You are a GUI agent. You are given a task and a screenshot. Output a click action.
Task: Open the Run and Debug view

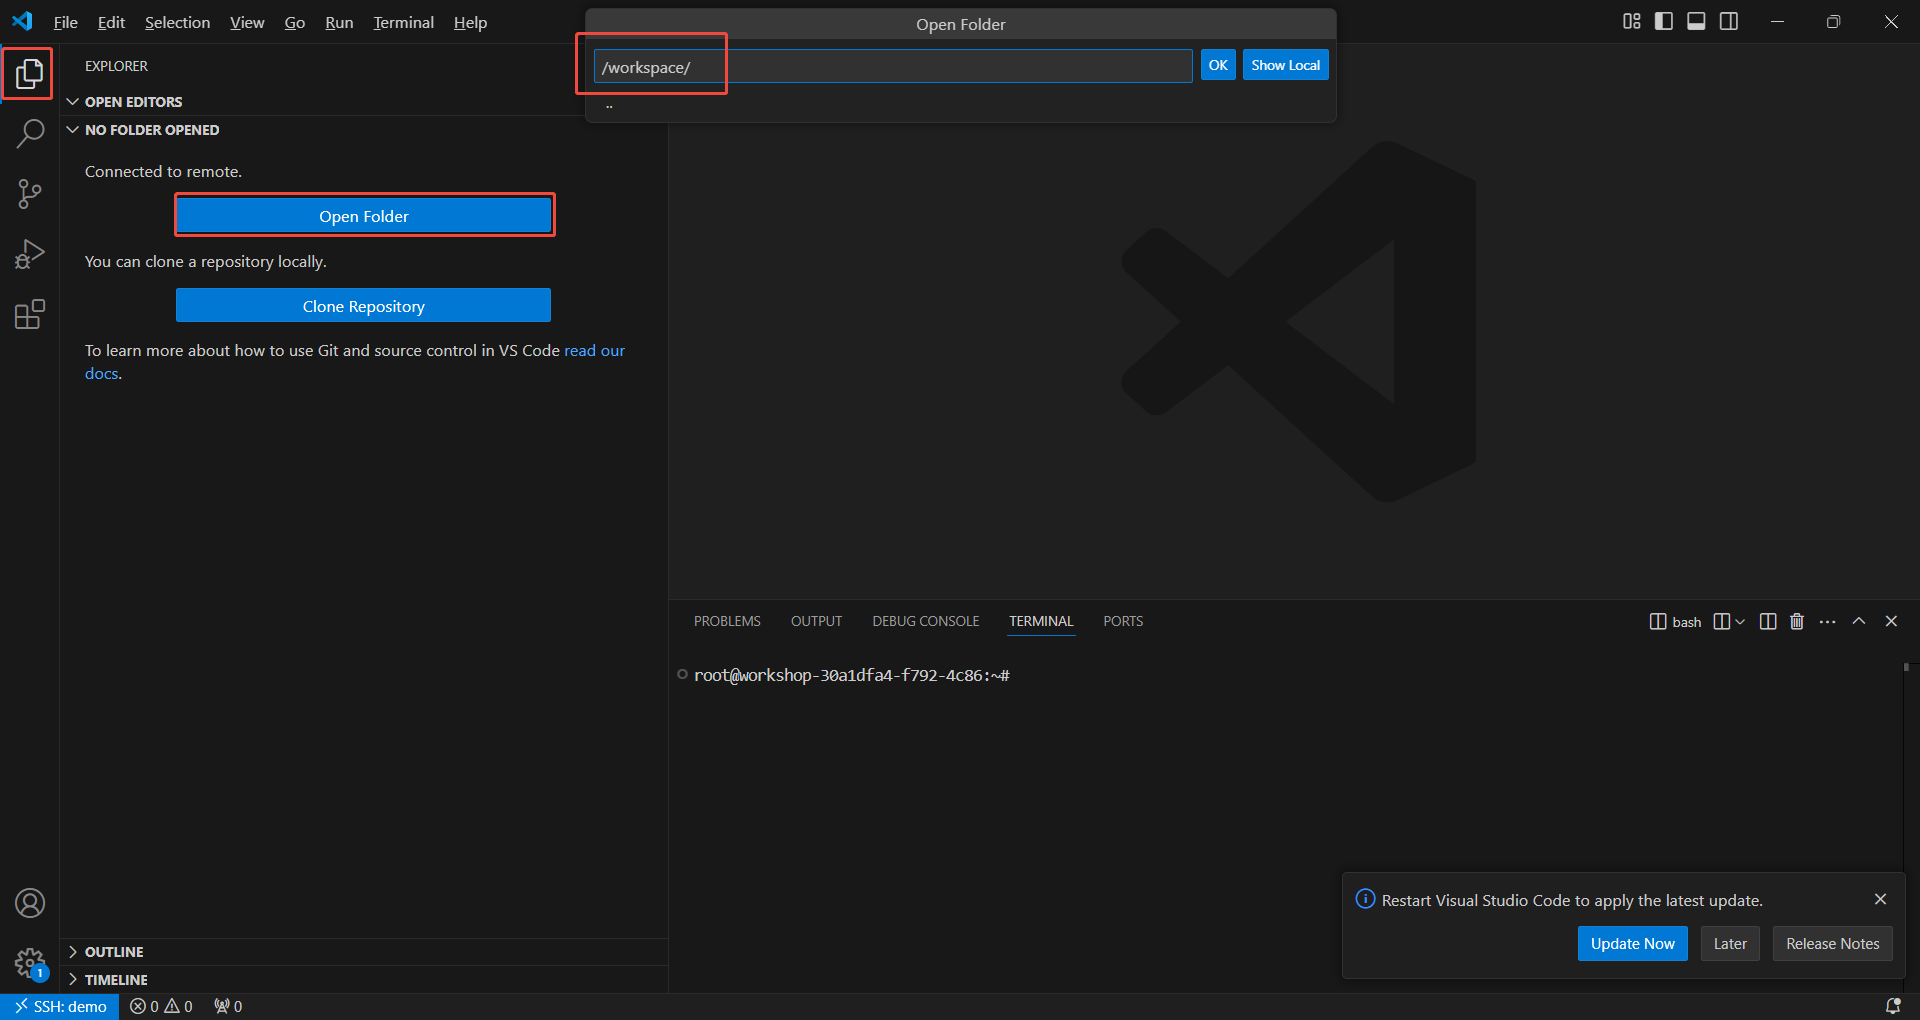pos(30,254)
